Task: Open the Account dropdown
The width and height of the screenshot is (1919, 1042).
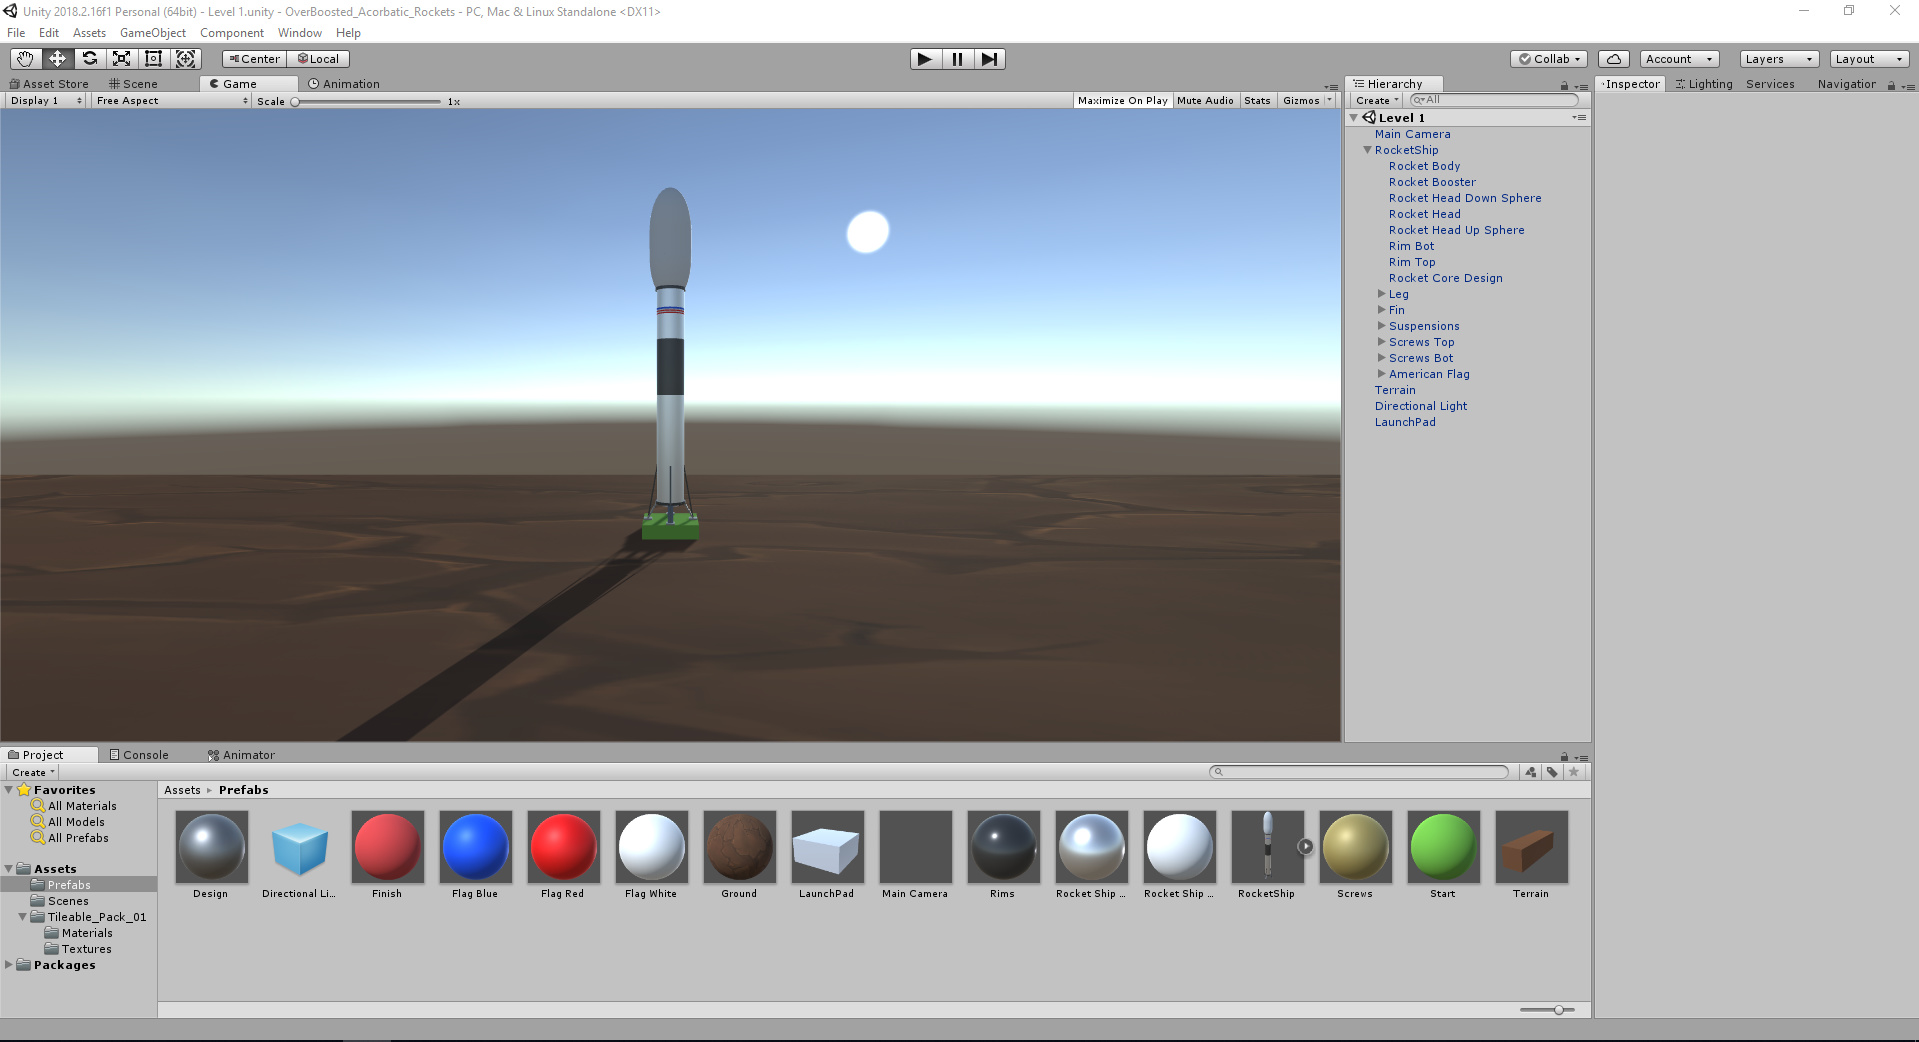Action: click(x=1679, y=59)
